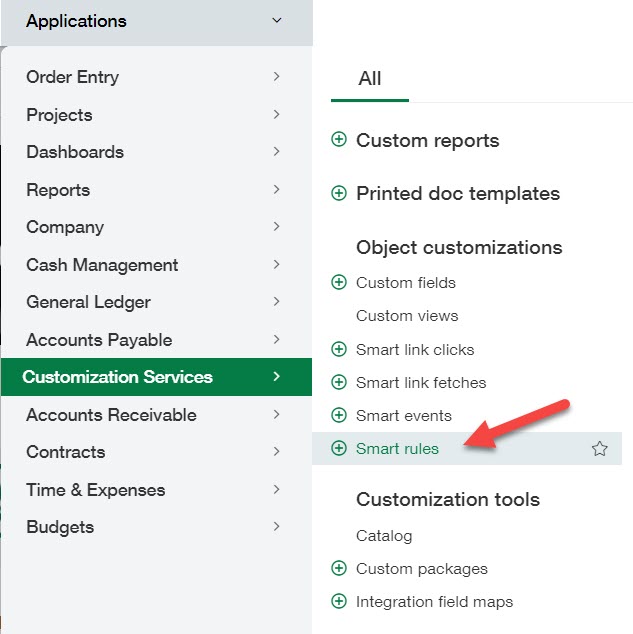Open the Accounts Payable menu
Screen dimensions: 633x634
99,340
